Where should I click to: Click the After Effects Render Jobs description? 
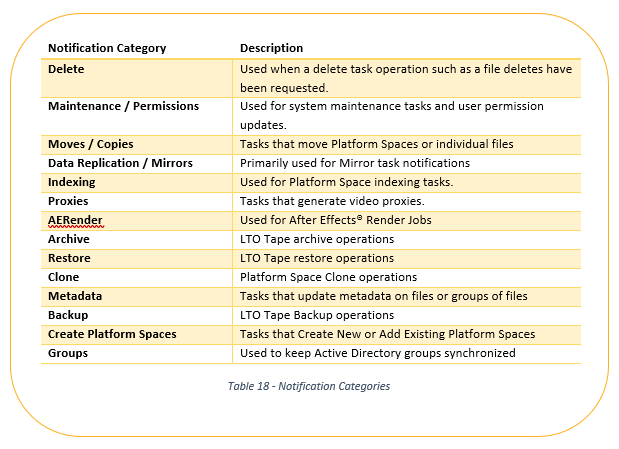(336, 220)
